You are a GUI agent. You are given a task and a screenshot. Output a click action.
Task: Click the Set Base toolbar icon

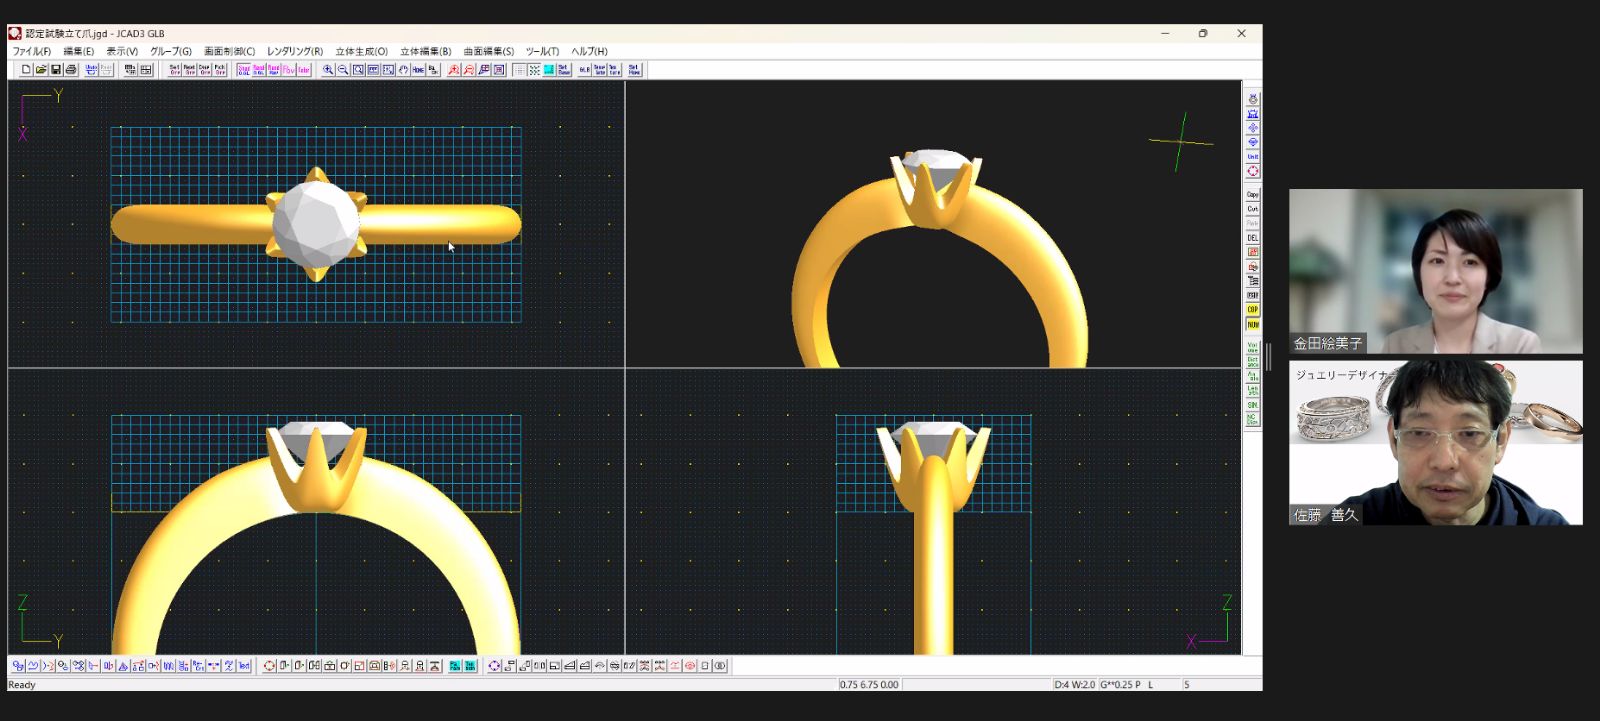coord(564,70)
